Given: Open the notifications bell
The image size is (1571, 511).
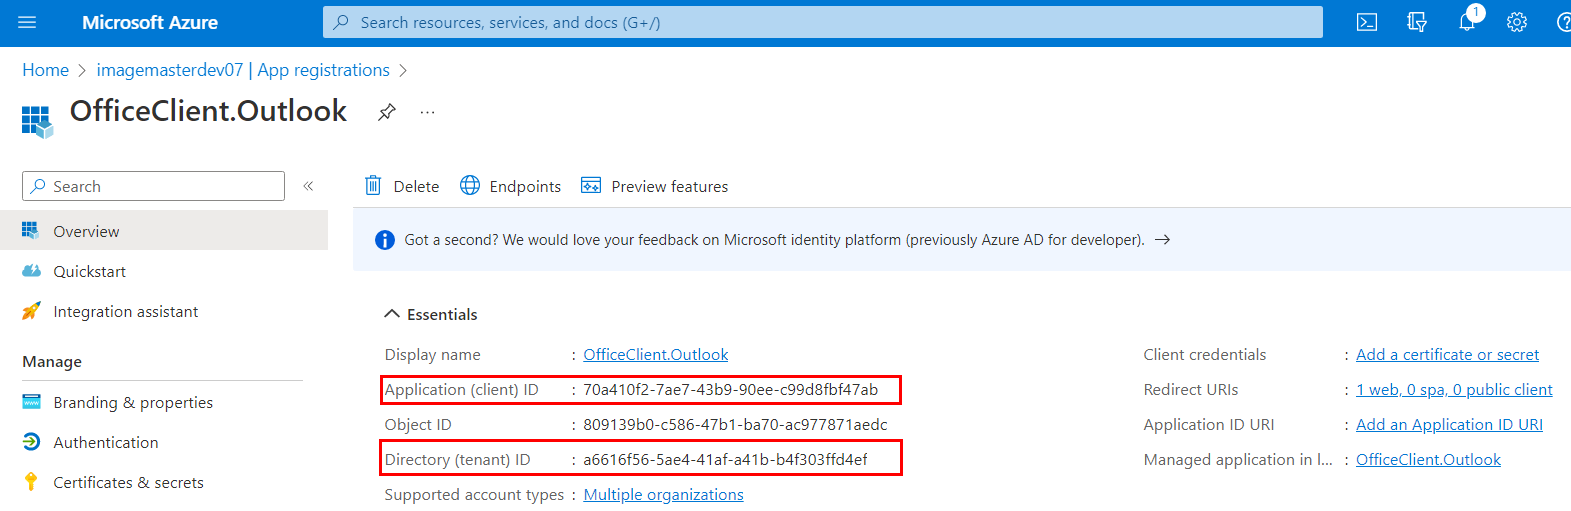Looking at the screenshot, I should pos(1467,22).
